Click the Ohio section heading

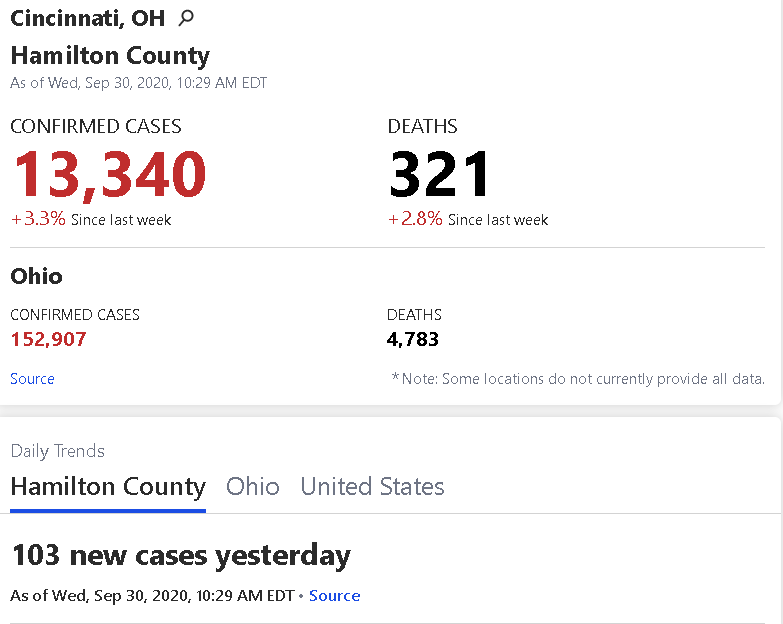click(x=36, y=276)
